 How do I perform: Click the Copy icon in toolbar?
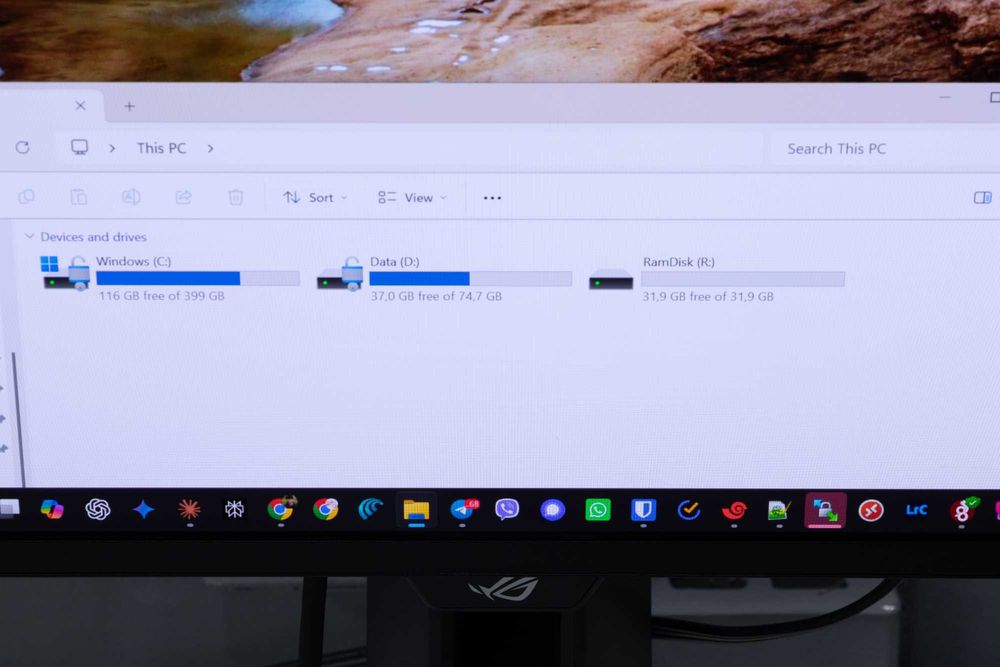26,197
